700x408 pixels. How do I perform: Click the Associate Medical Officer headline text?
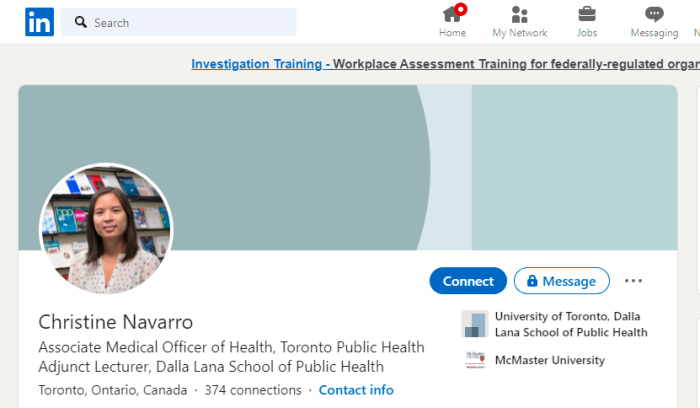click(231, 347)
